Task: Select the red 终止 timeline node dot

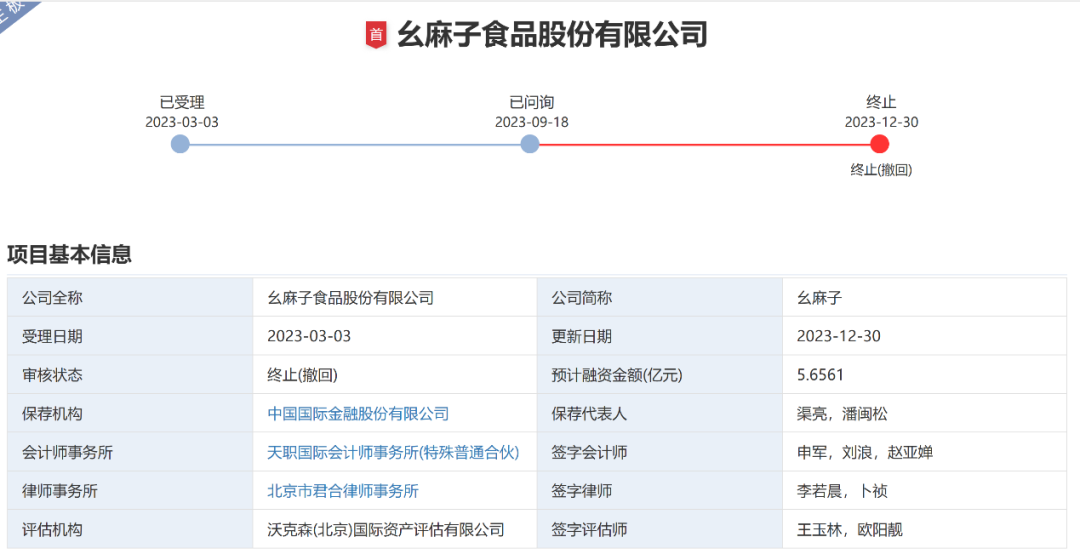Action: (x=880, y=144)
